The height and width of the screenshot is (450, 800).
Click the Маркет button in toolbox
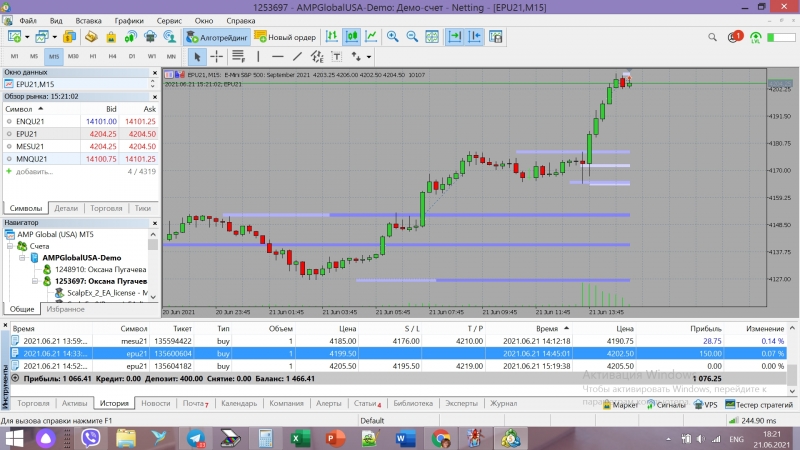click(x=620, y=405)
